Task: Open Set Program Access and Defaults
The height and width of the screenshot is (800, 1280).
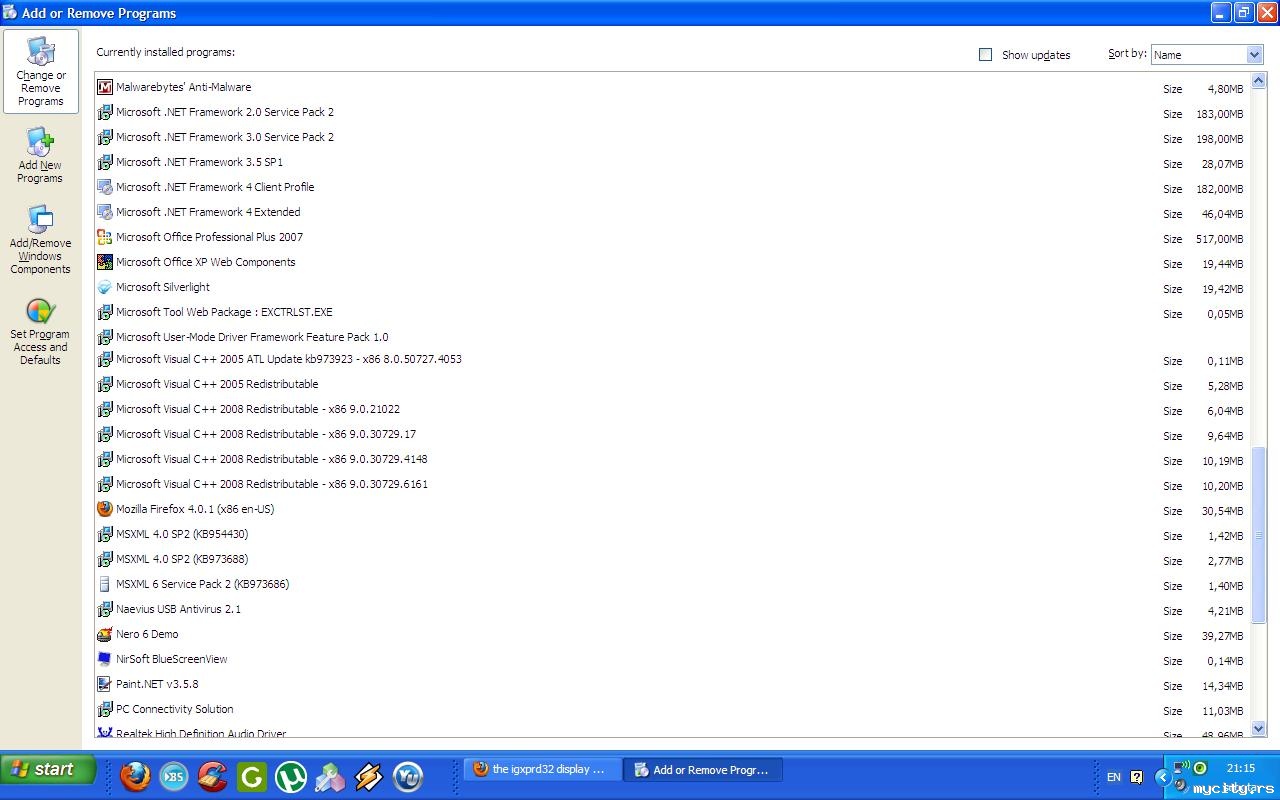Action: 40,332
